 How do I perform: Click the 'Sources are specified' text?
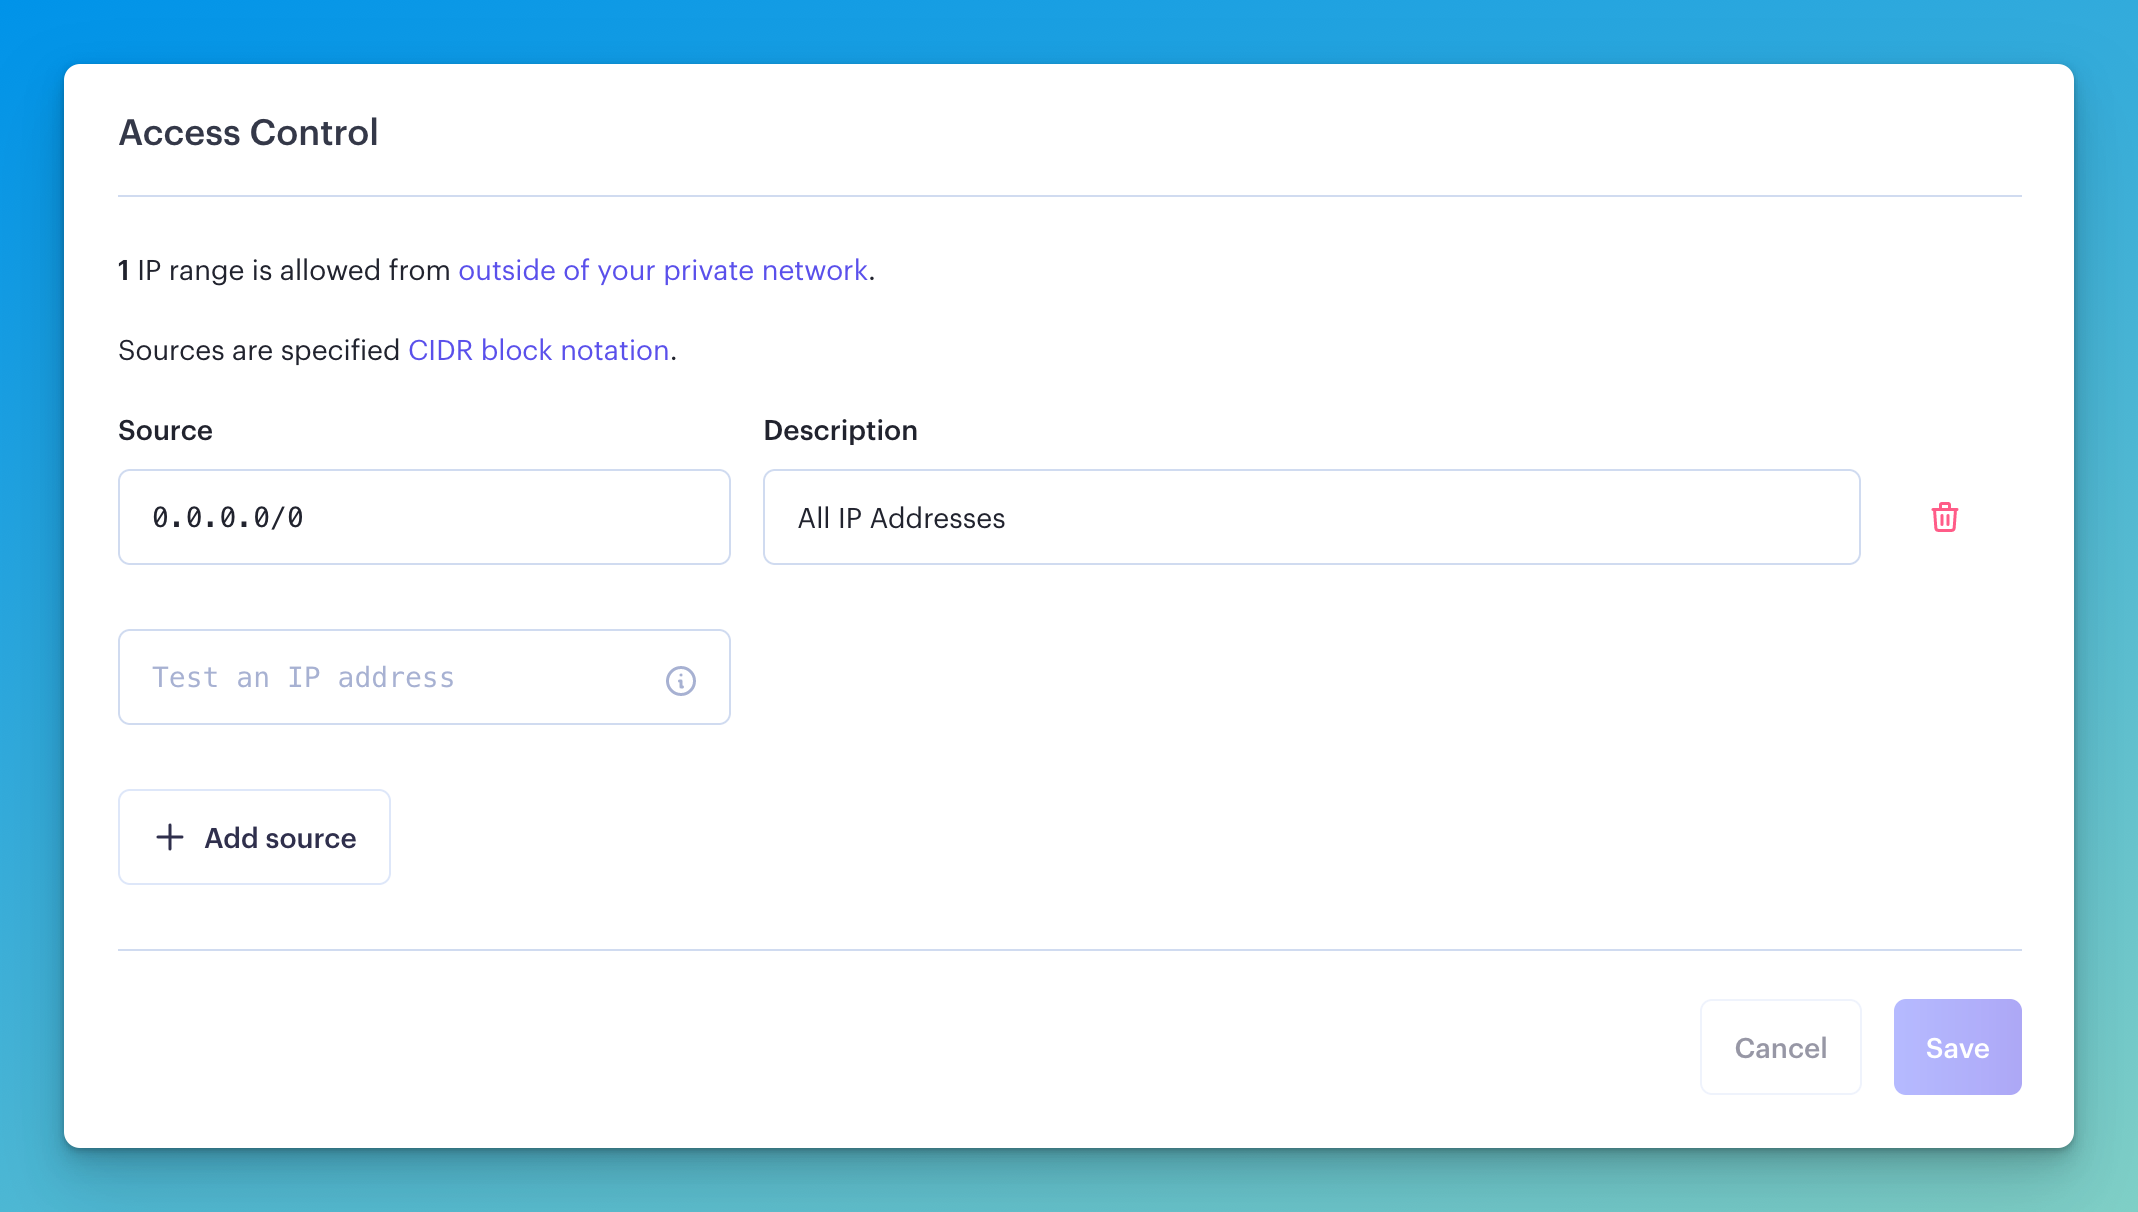click(x=259, y=350)
